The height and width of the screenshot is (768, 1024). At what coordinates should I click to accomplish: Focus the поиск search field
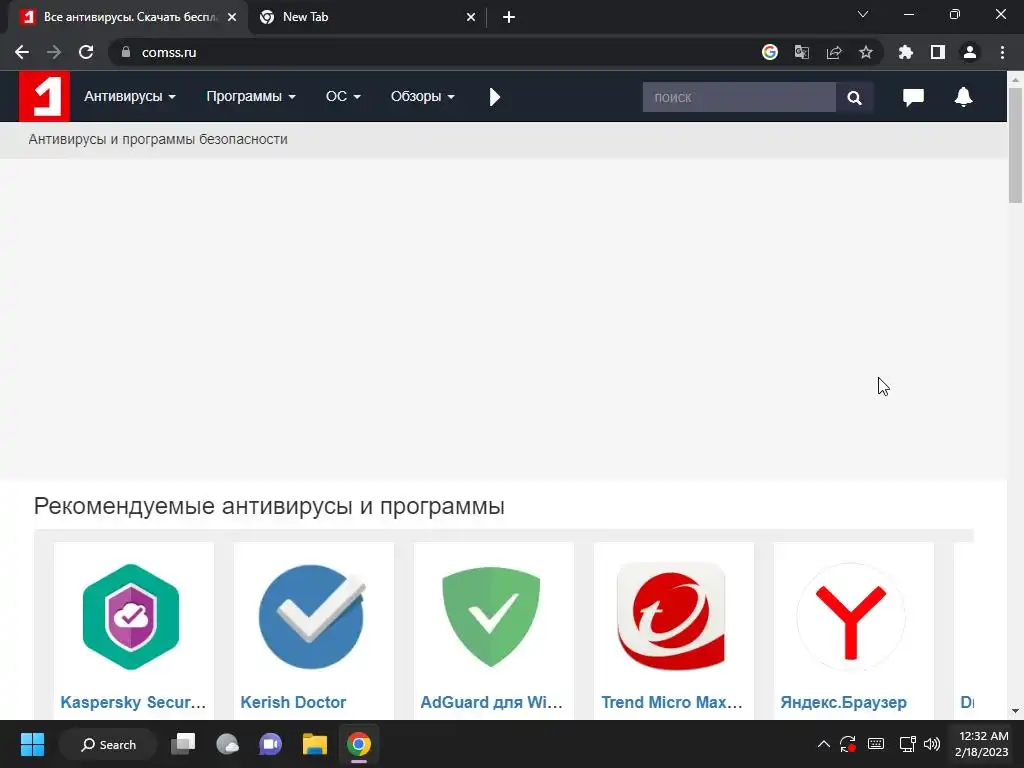tap(739, 97)
